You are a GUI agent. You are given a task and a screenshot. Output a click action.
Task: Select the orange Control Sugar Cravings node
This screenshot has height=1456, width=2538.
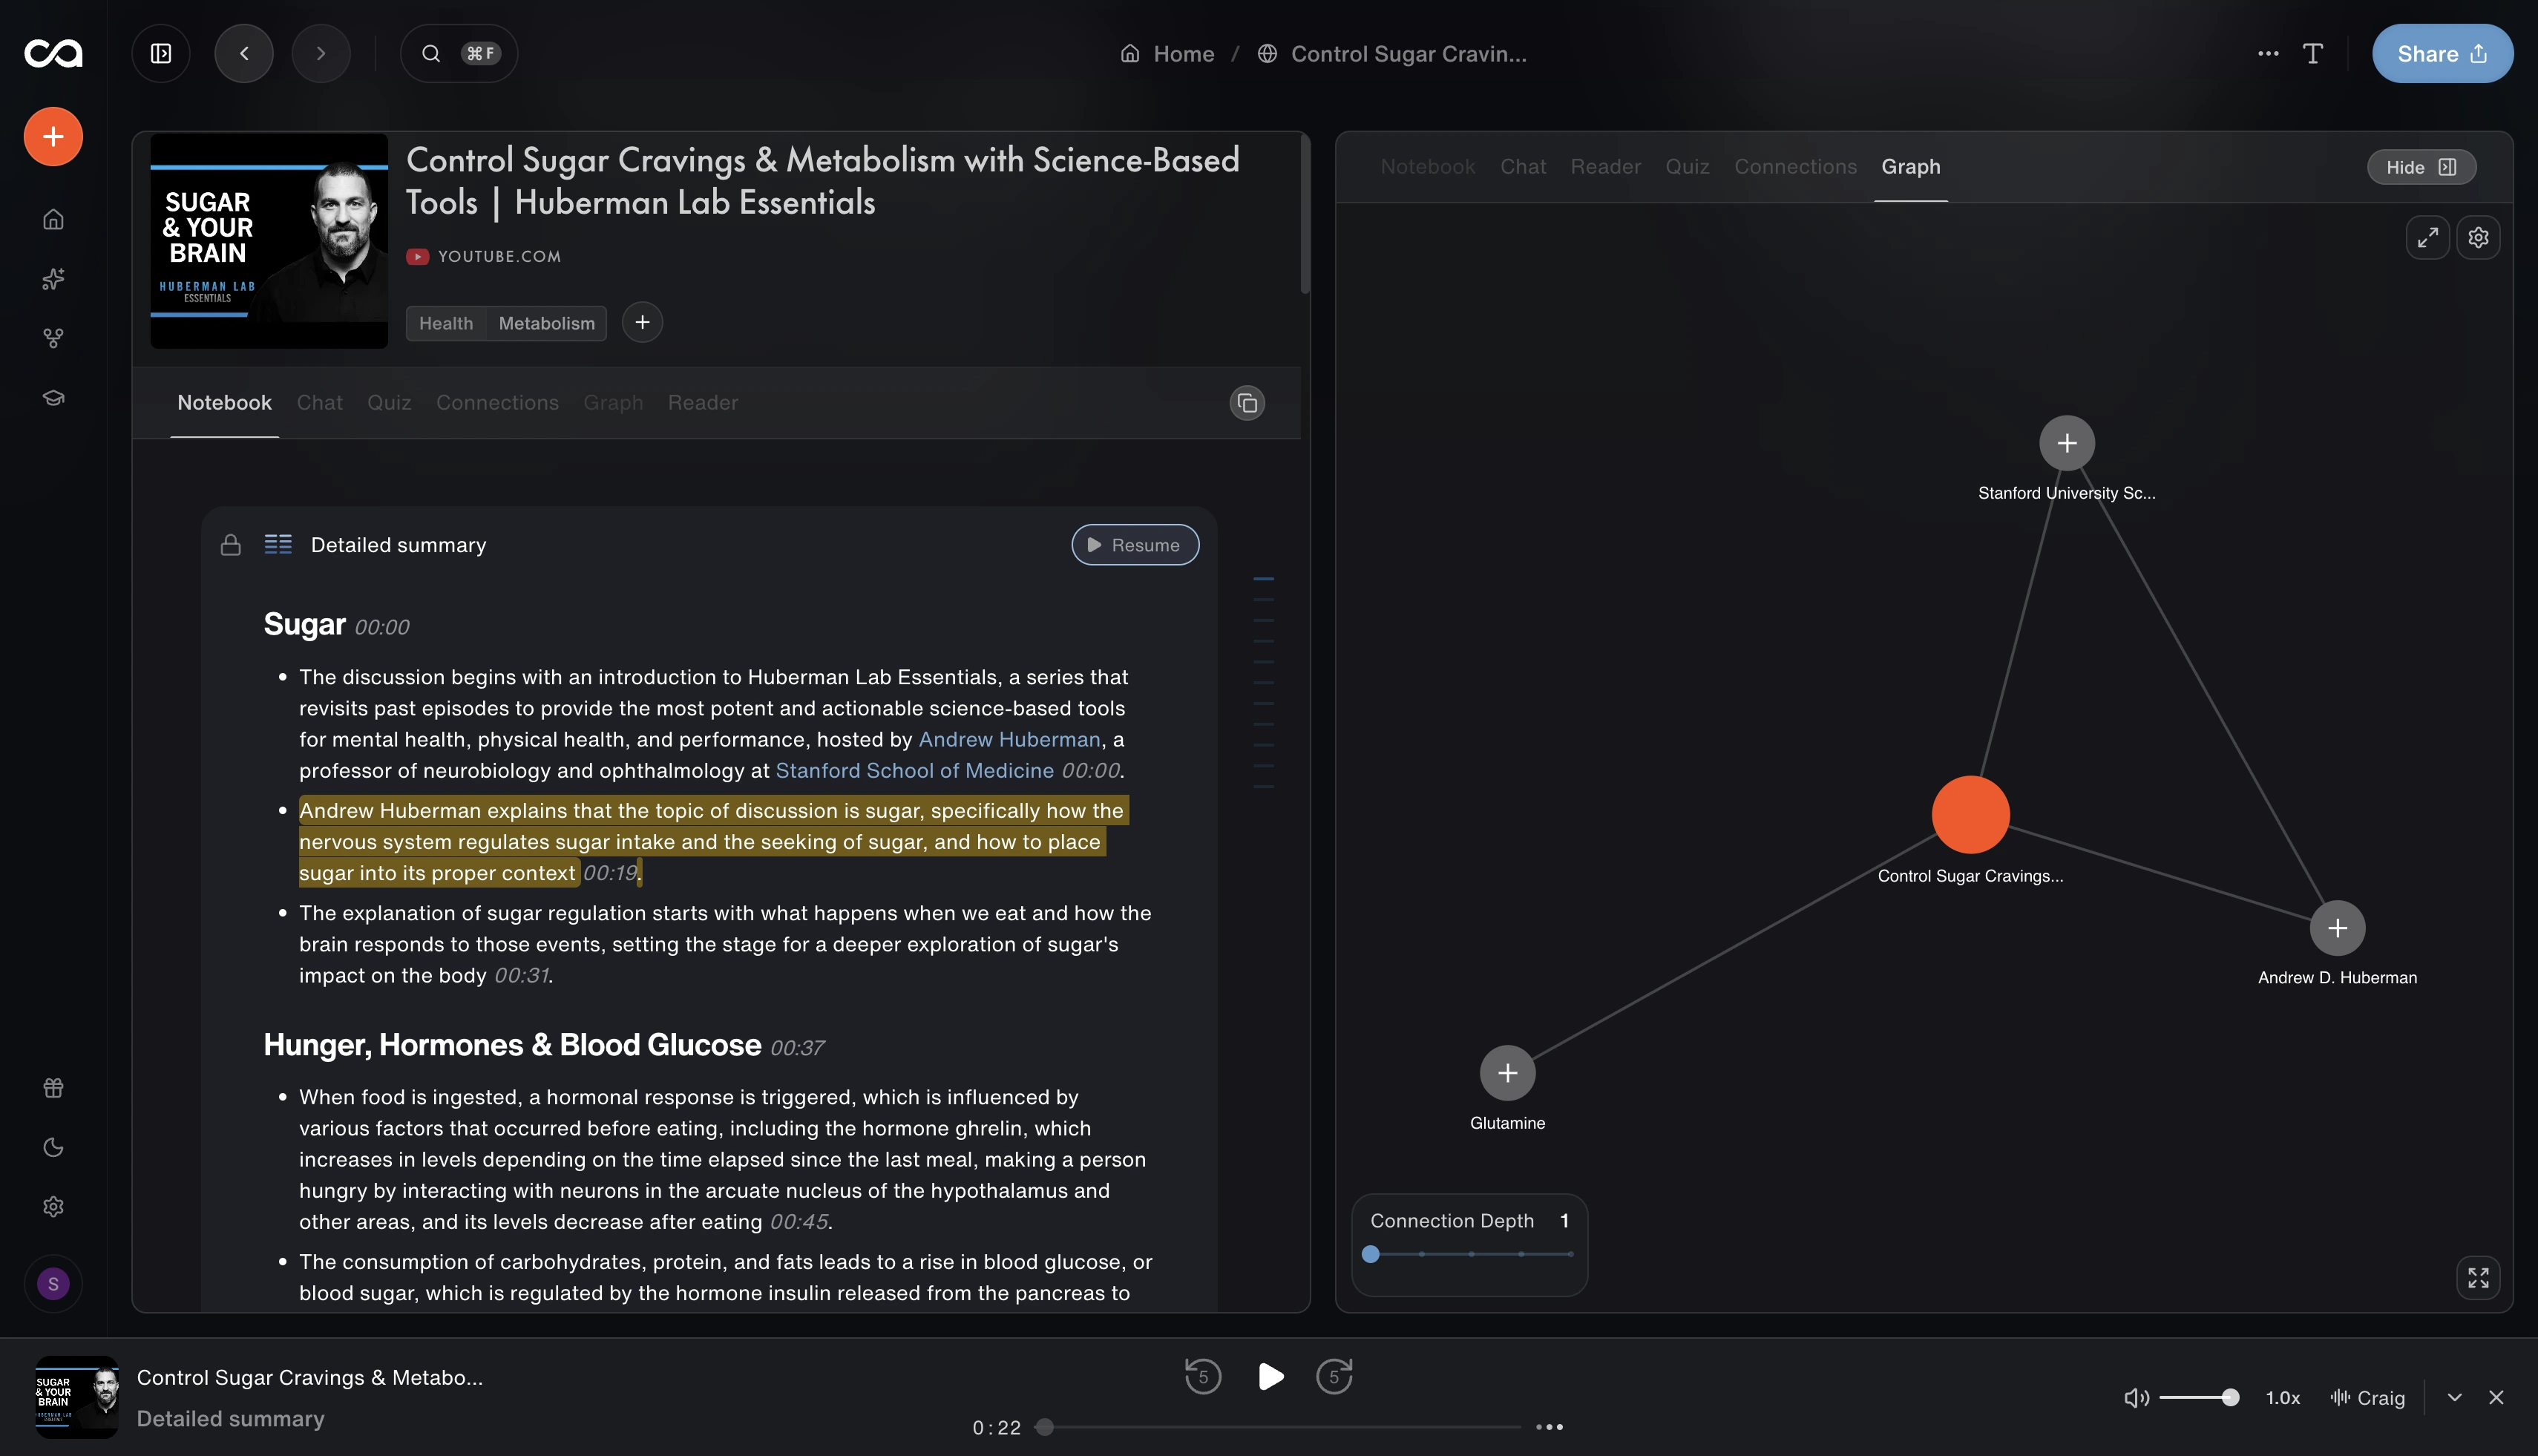(1970, 815)
